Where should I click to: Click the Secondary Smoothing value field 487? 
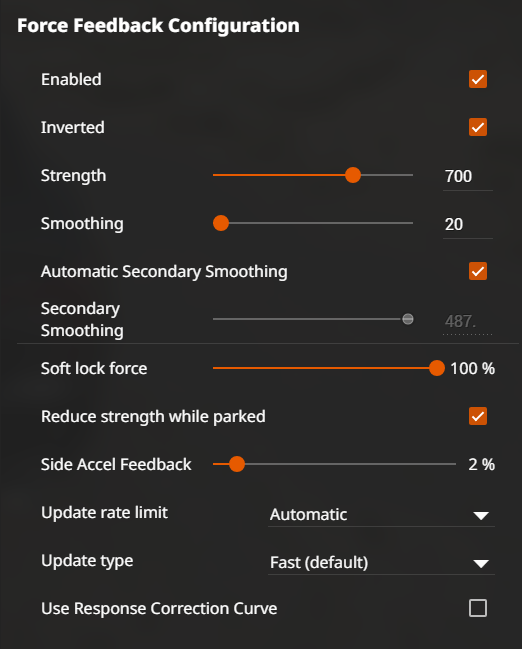468,322
